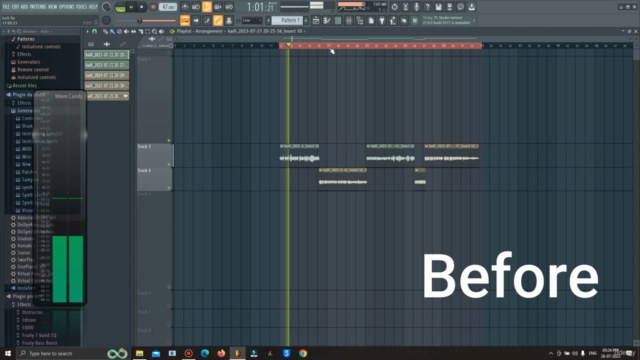640x360 pixels.
Task: Click the master pitch knob
Action: point(106,20)
